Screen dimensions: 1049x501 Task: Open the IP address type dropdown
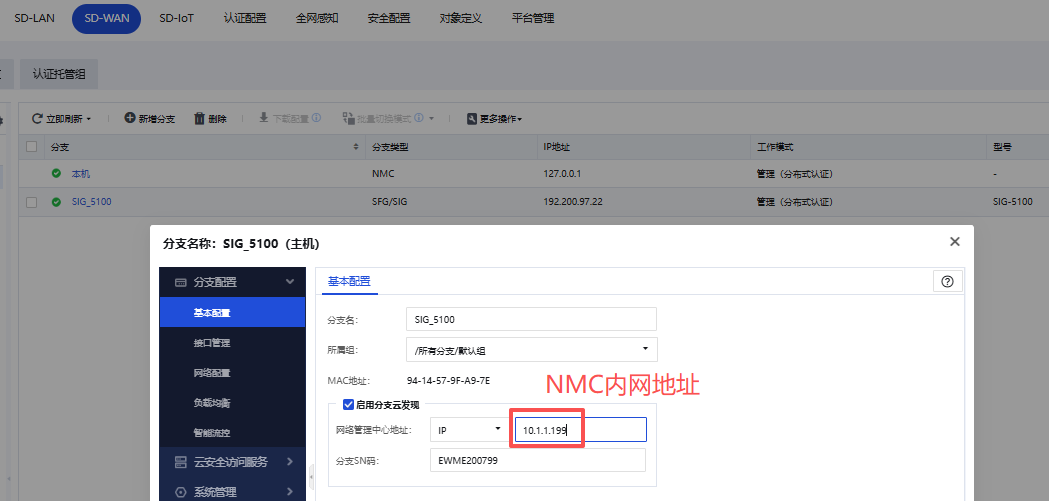point(468,429)
